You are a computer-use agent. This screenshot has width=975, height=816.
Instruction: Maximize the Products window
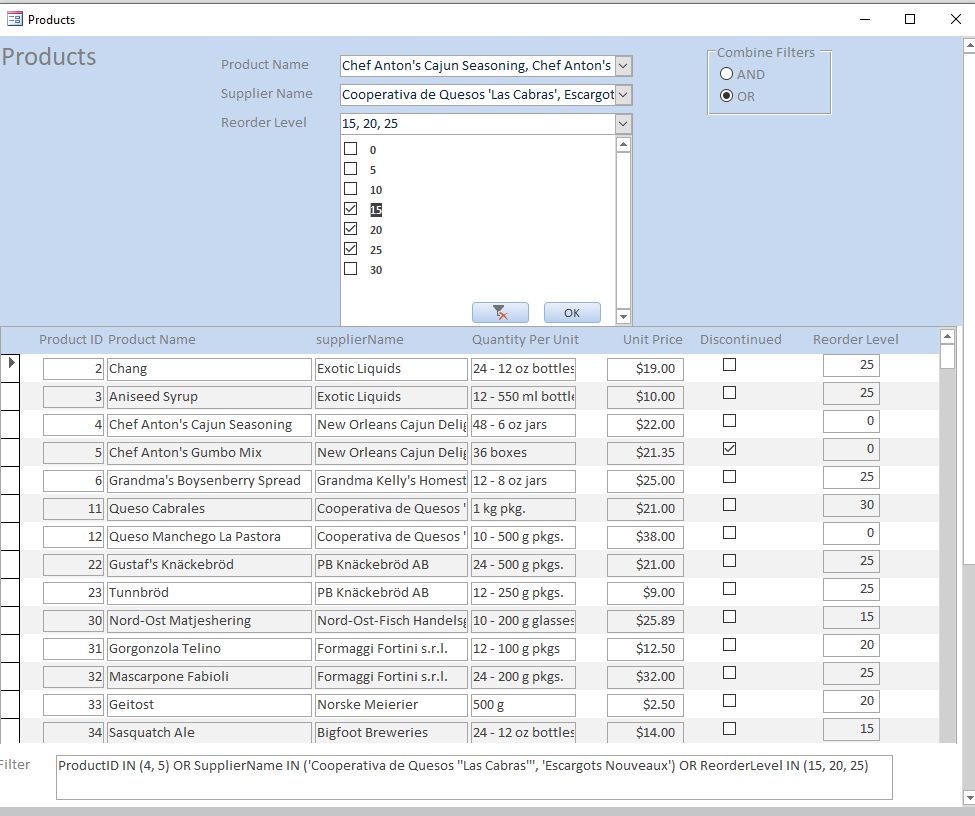910,19
